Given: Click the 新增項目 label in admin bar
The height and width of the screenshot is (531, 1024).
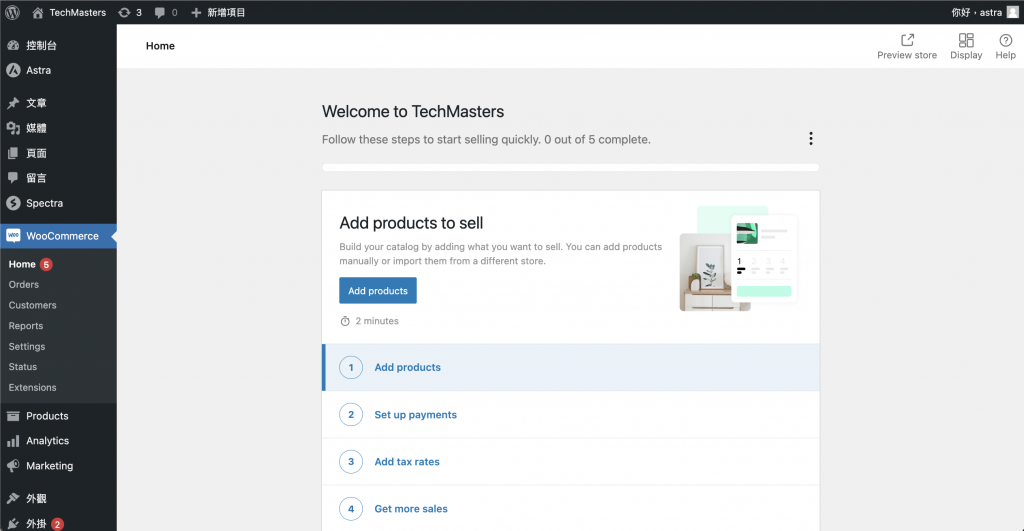Looking at the screenshot, I should [226, 12].
